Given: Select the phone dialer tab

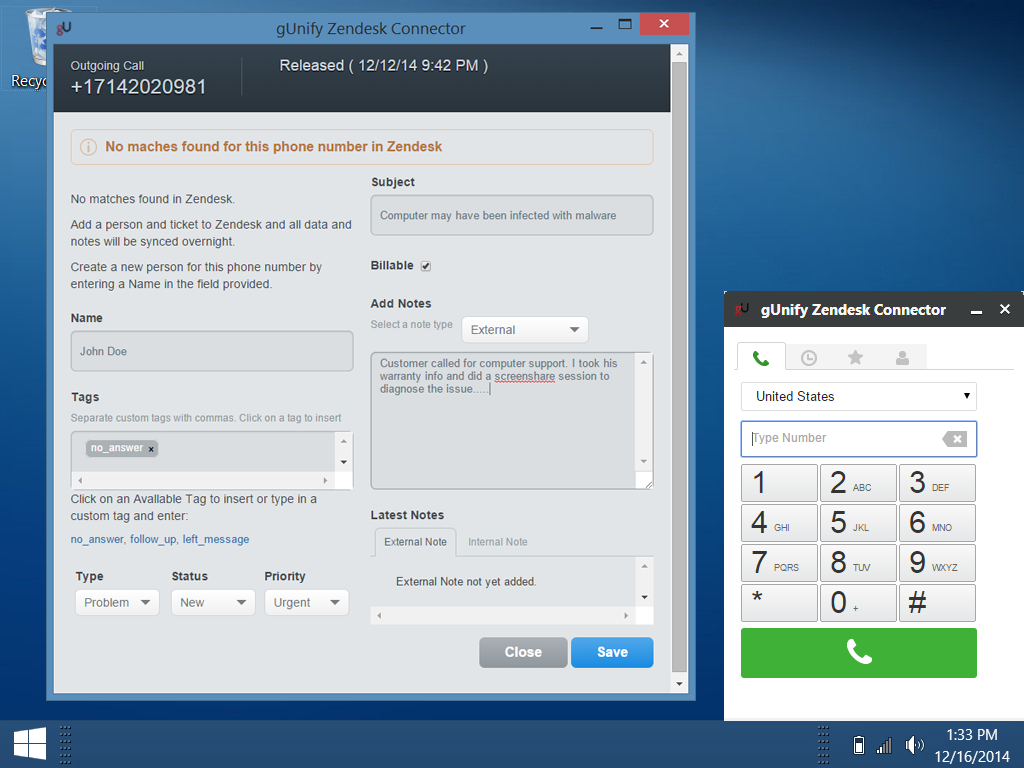Looking at the screenshot, I should point(761,357).
